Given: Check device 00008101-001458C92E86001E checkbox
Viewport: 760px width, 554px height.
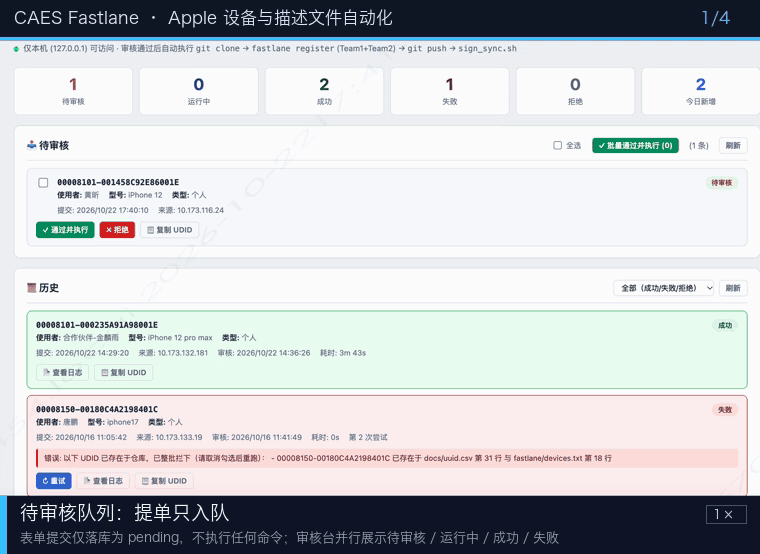Looking at the screenshot, I should pos(43,183).
